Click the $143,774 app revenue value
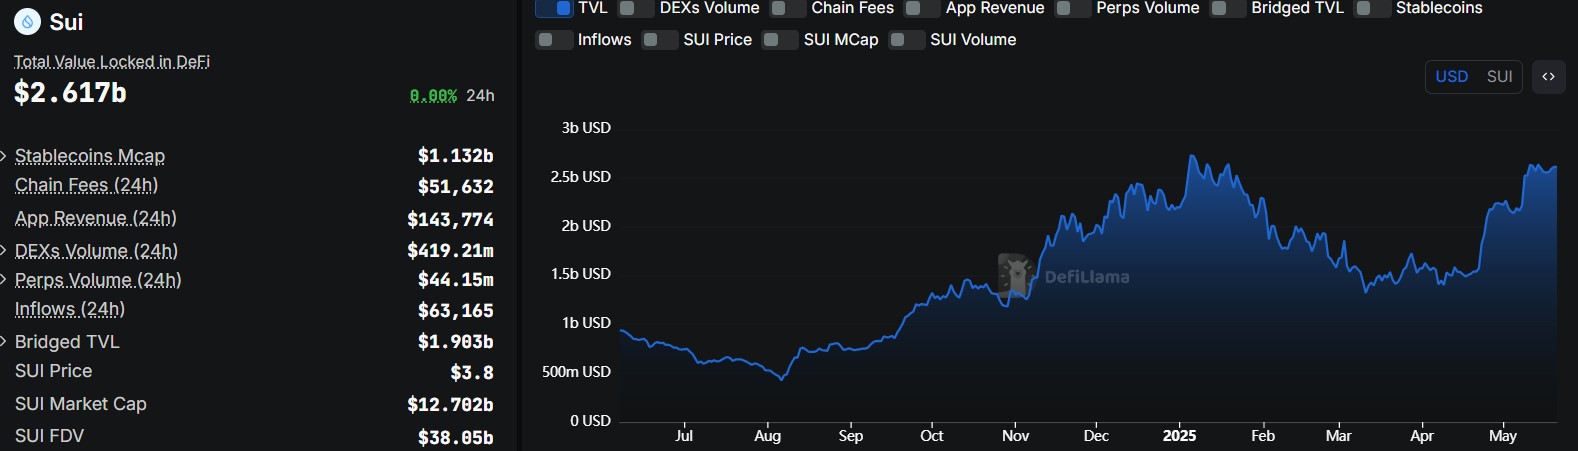The height and width of the screenshot is (451, 1578). point(450,219)
